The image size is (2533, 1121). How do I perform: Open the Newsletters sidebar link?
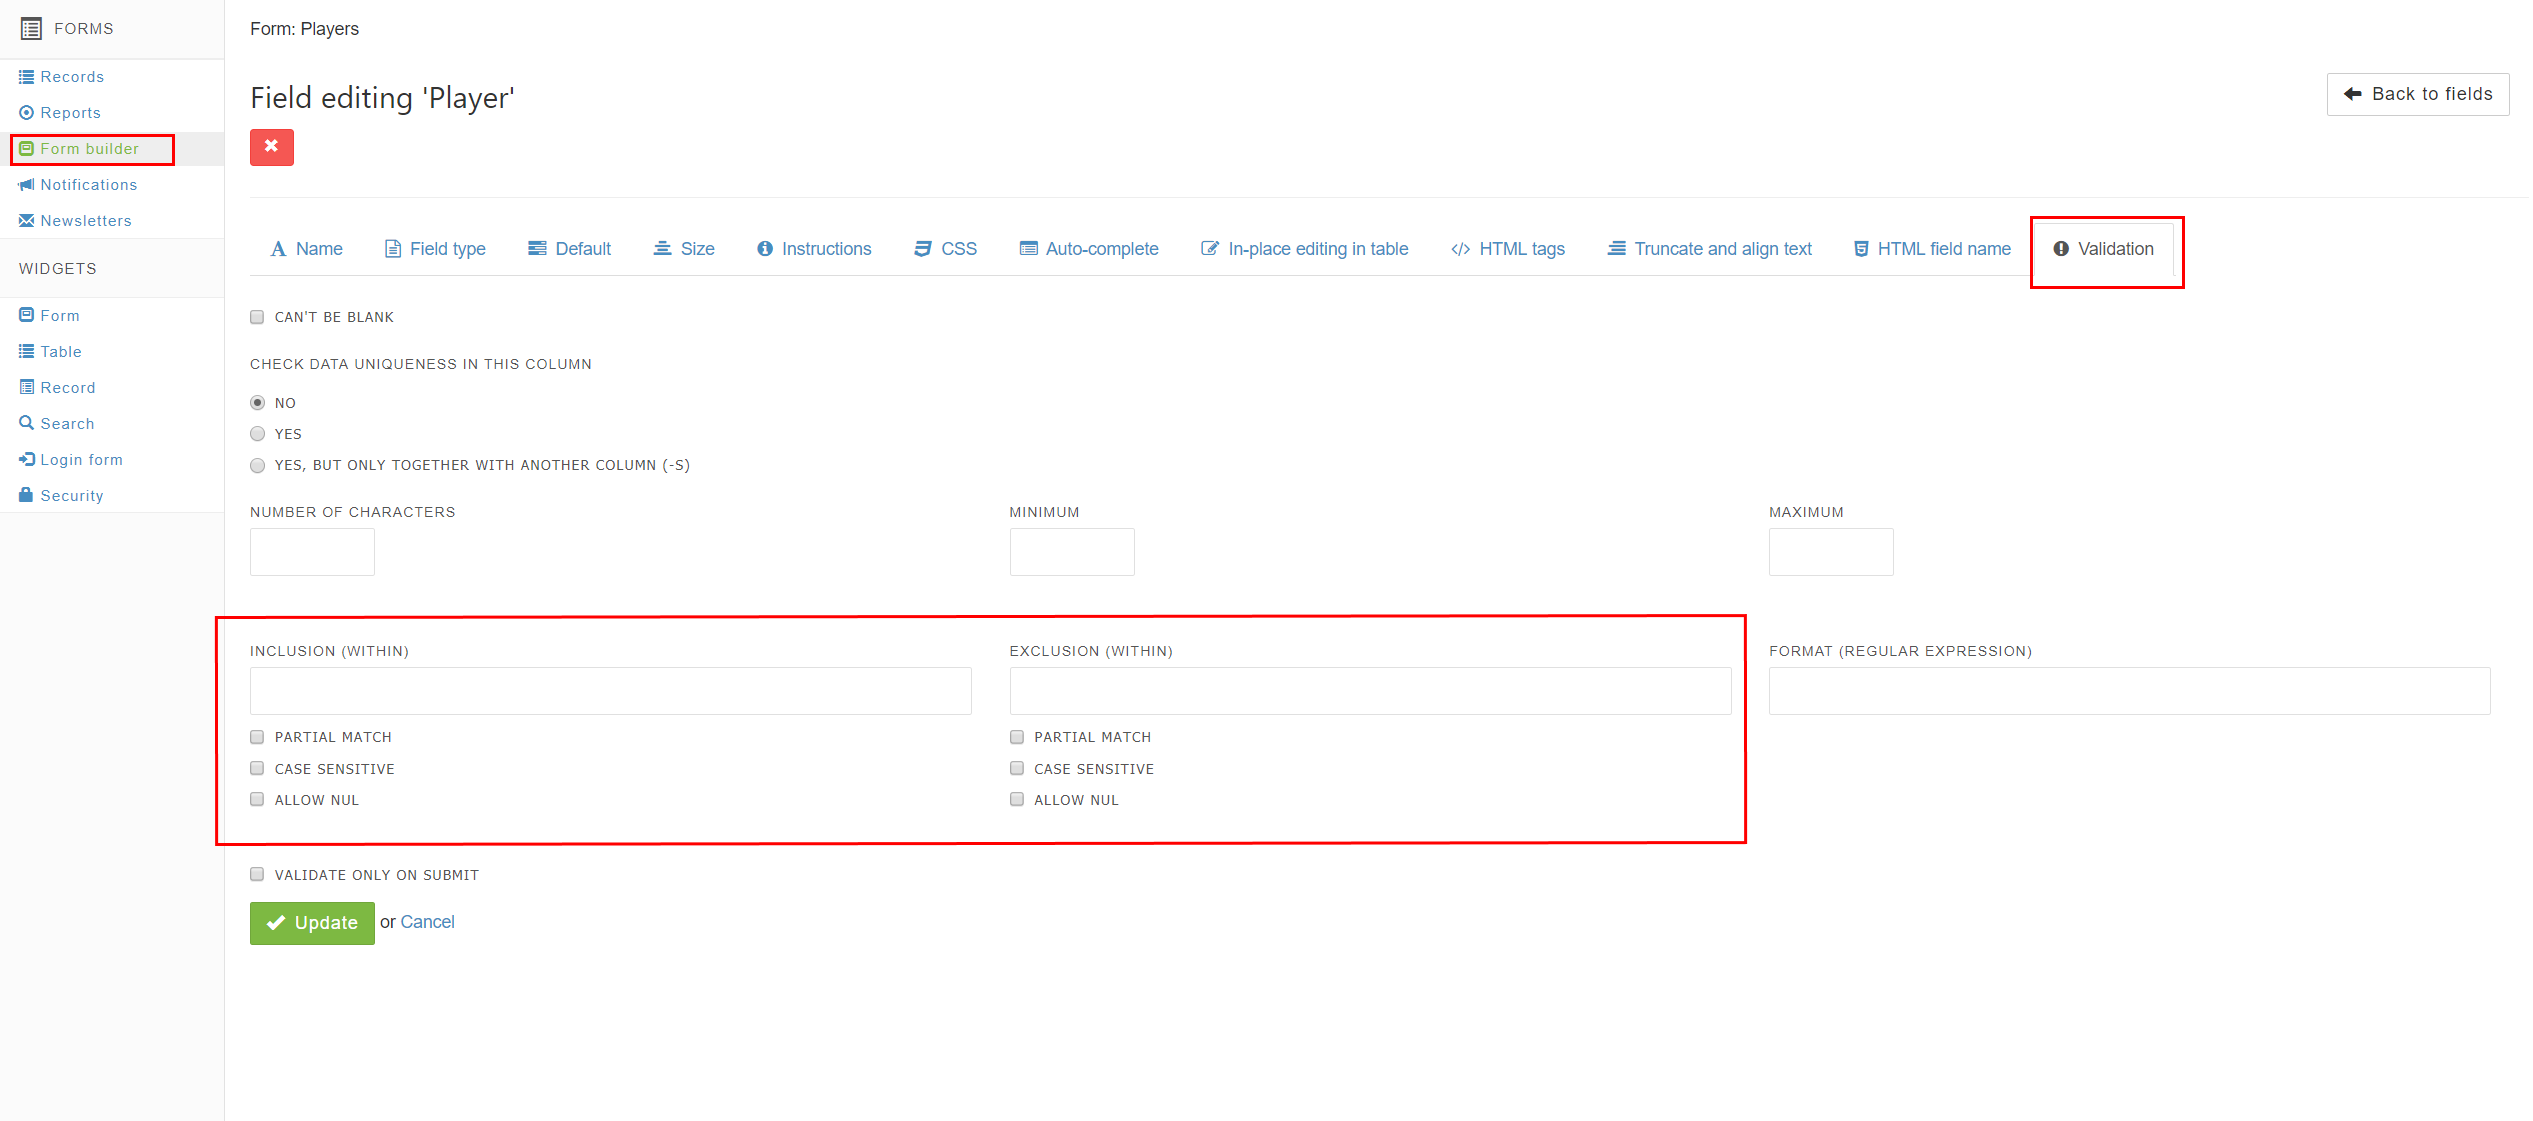86,221
